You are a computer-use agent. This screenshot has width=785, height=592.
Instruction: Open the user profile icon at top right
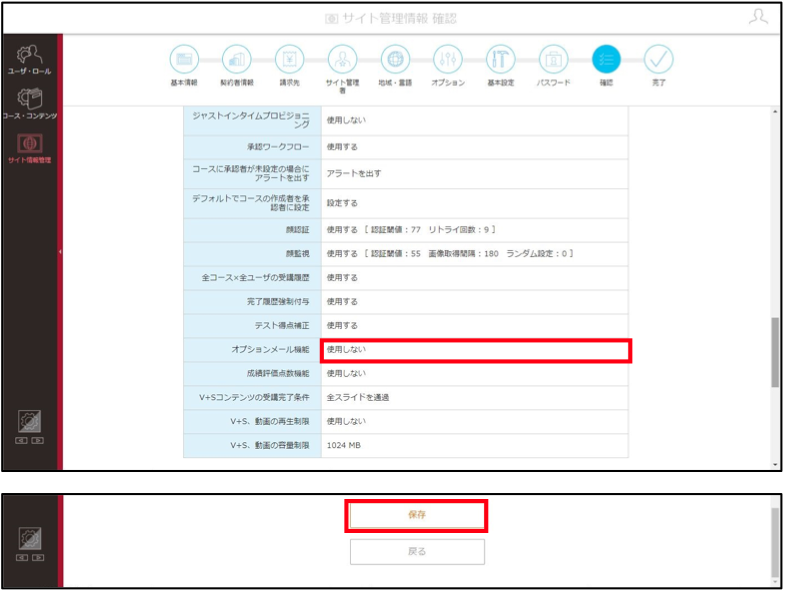pos(758,17)
